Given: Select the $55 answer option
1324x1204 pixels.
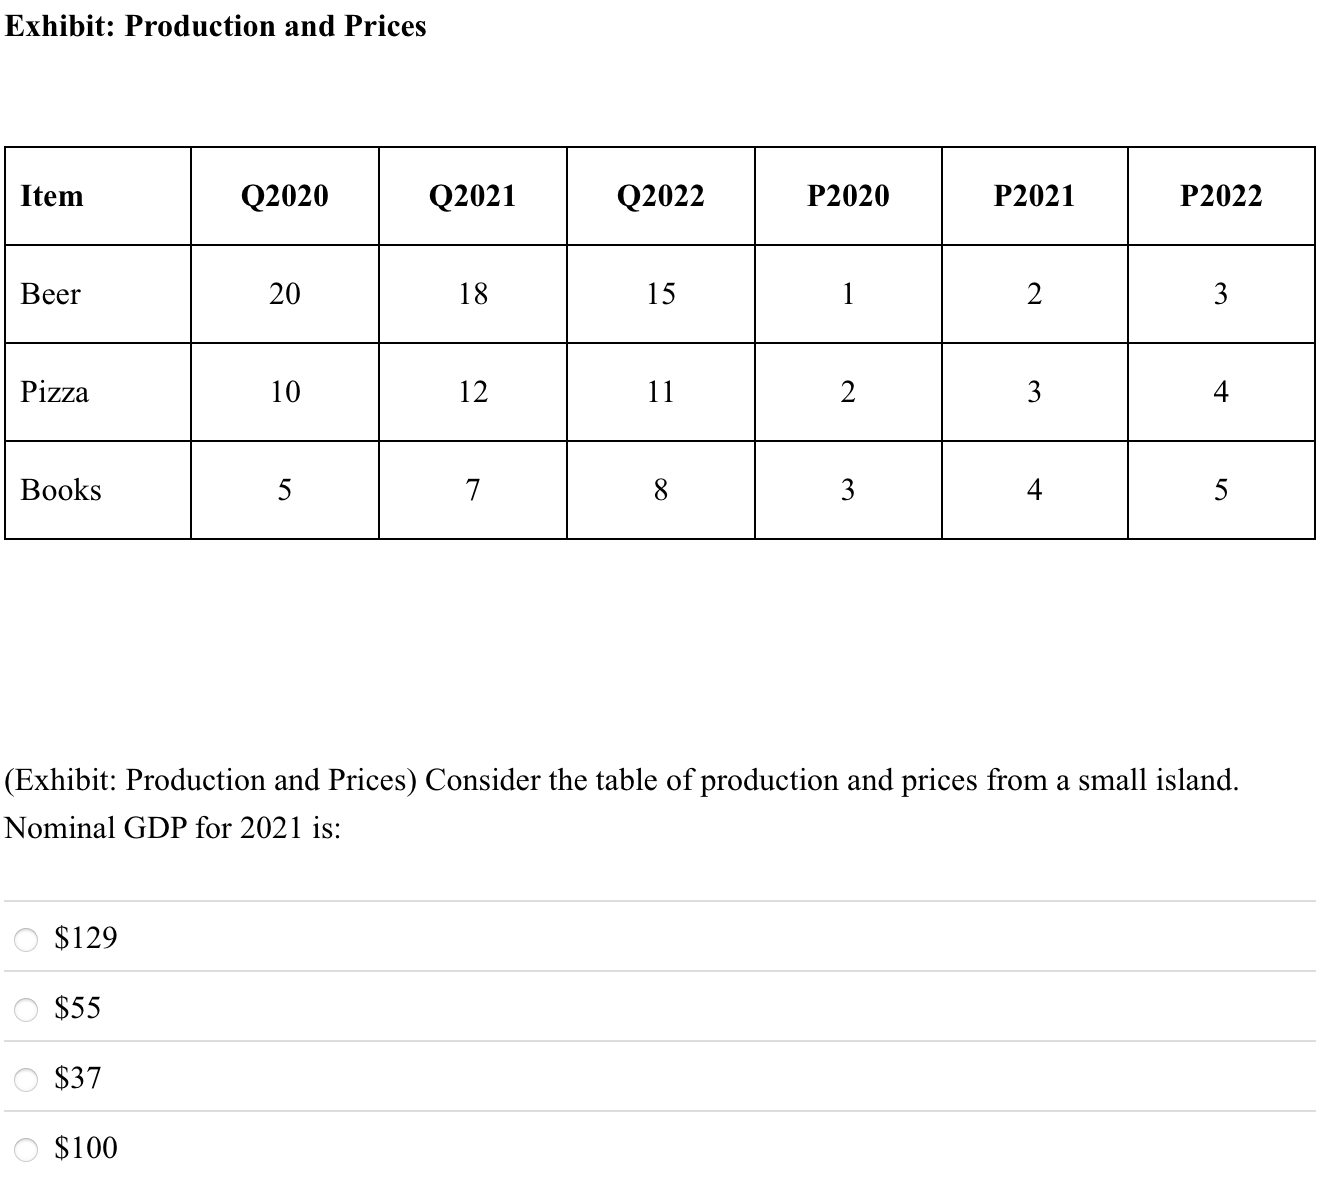Looking at the screenshot, I should click(x=76, y=1007).
